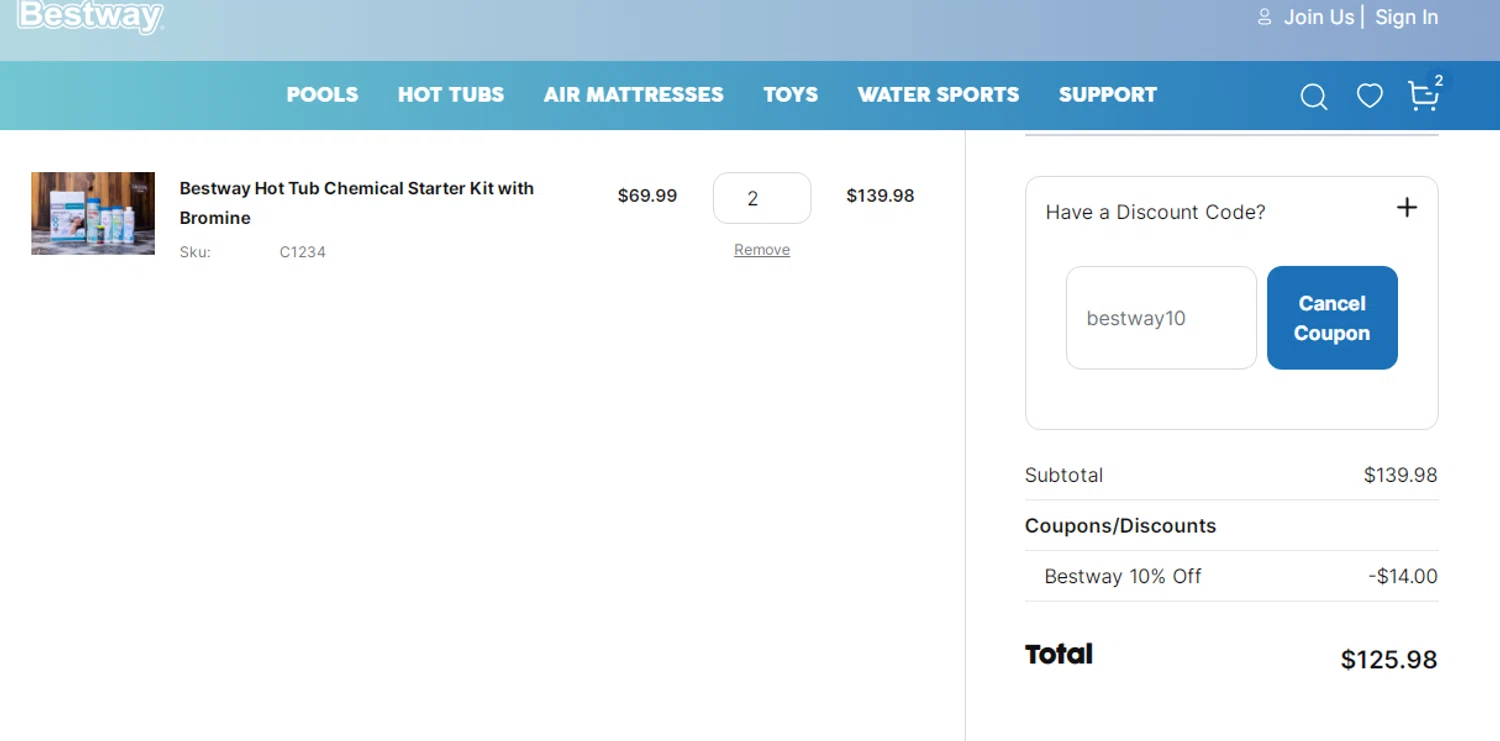Click the quantity field showing 2
Image resolution: width=1500 pixels, height=741 pixels.
(x=762, y=198)
